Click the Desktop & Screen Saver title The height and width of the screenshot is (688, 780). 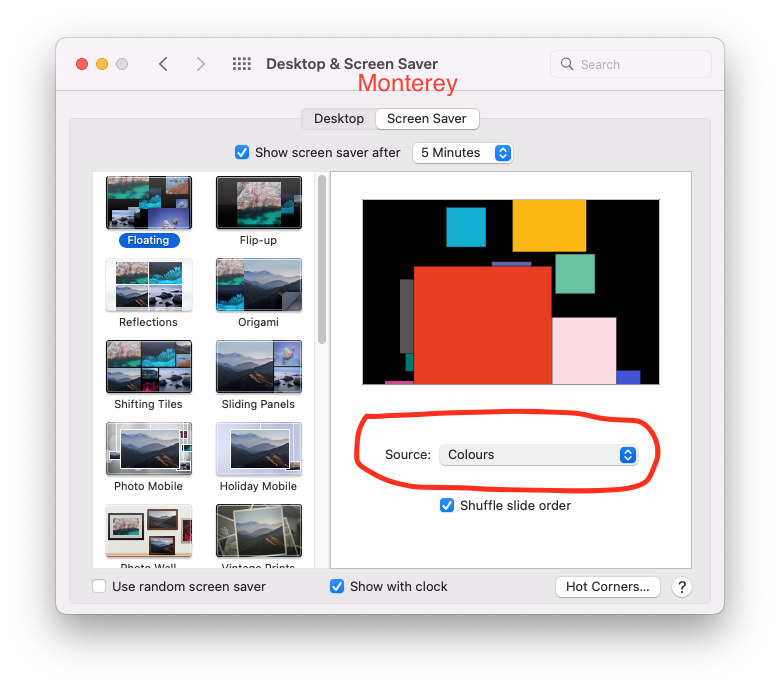coord(352,64)
